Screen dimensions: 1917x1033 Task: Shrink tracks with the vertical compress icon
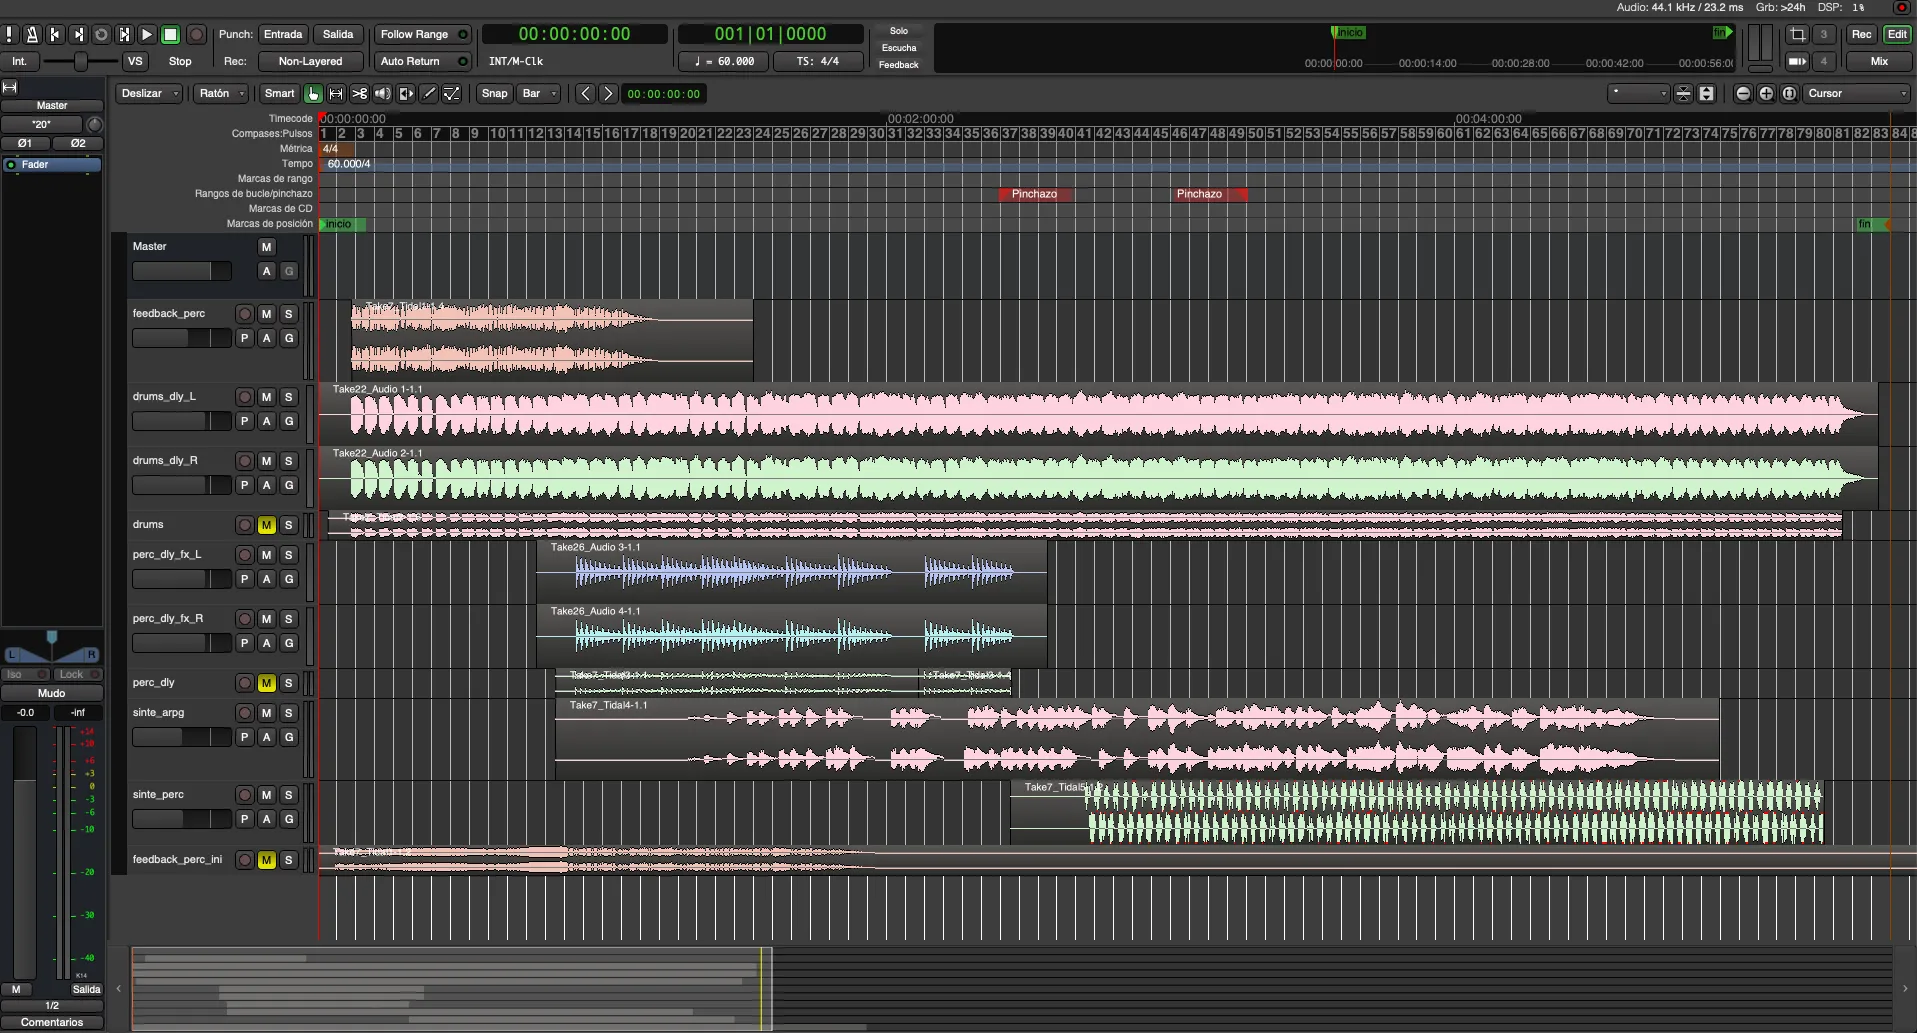[1683, 93]
